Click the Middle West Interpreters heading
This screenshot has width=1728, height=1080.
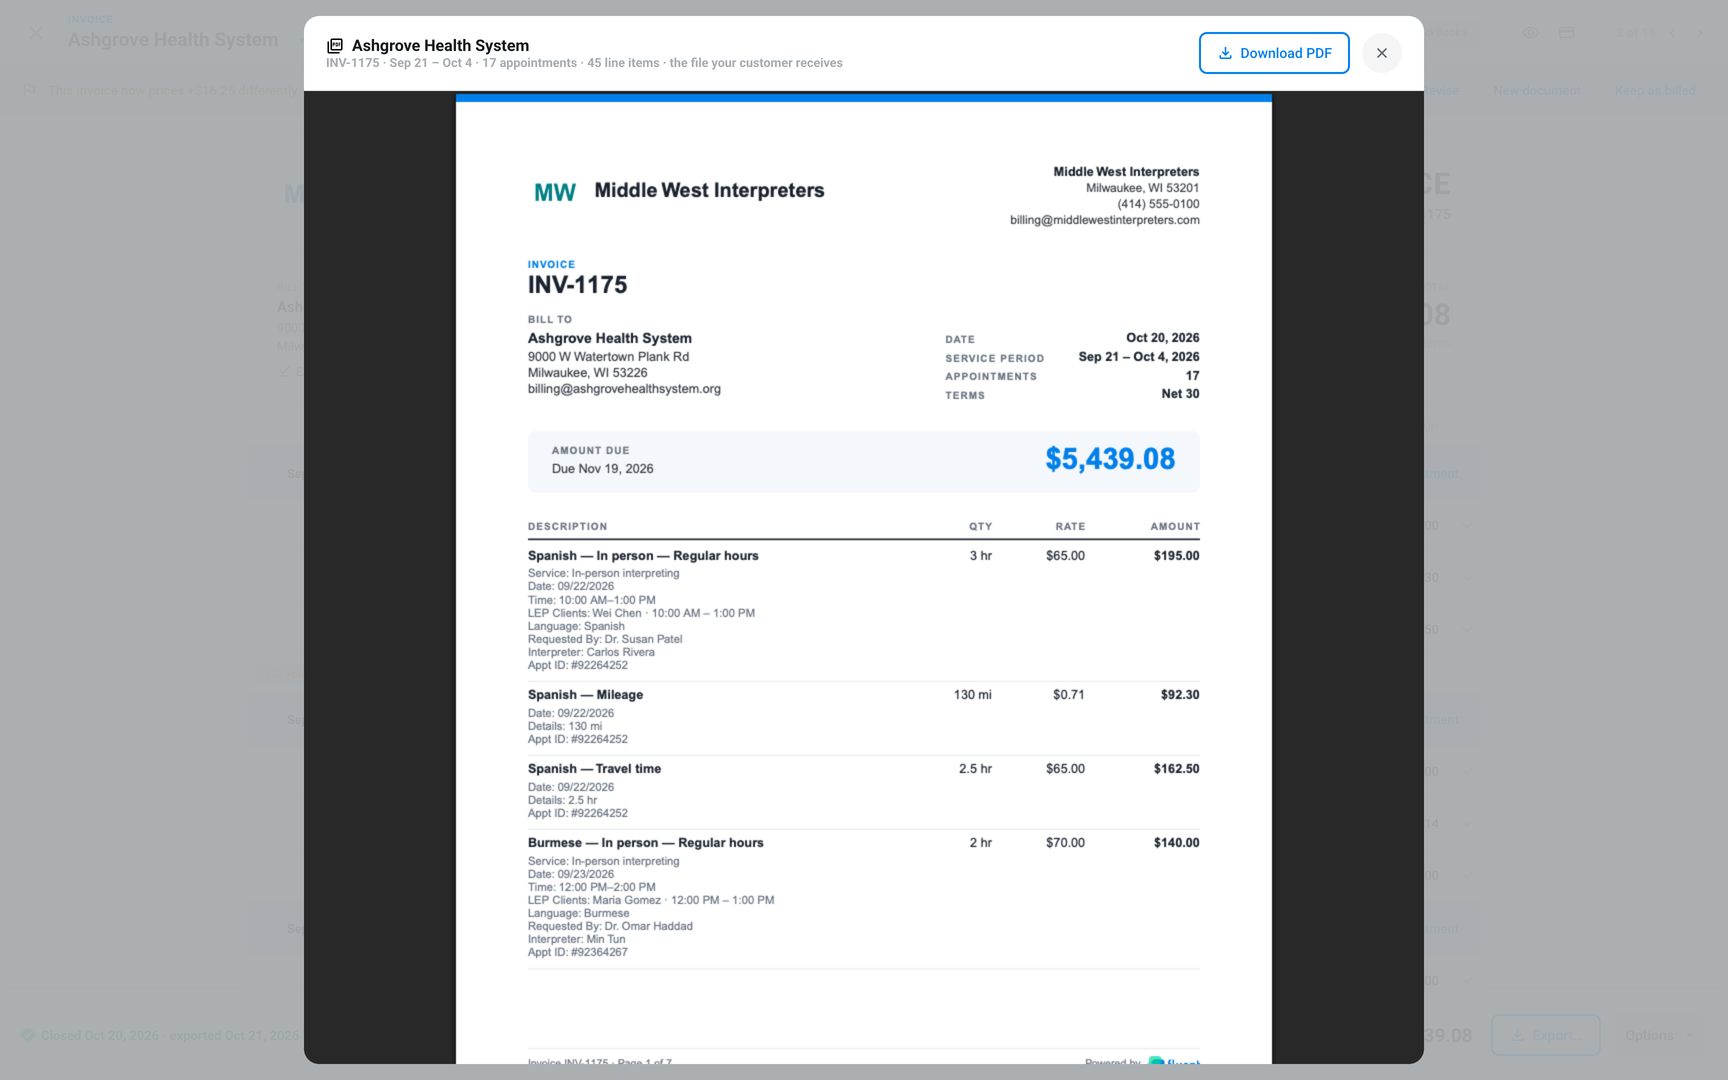(709, 191)
